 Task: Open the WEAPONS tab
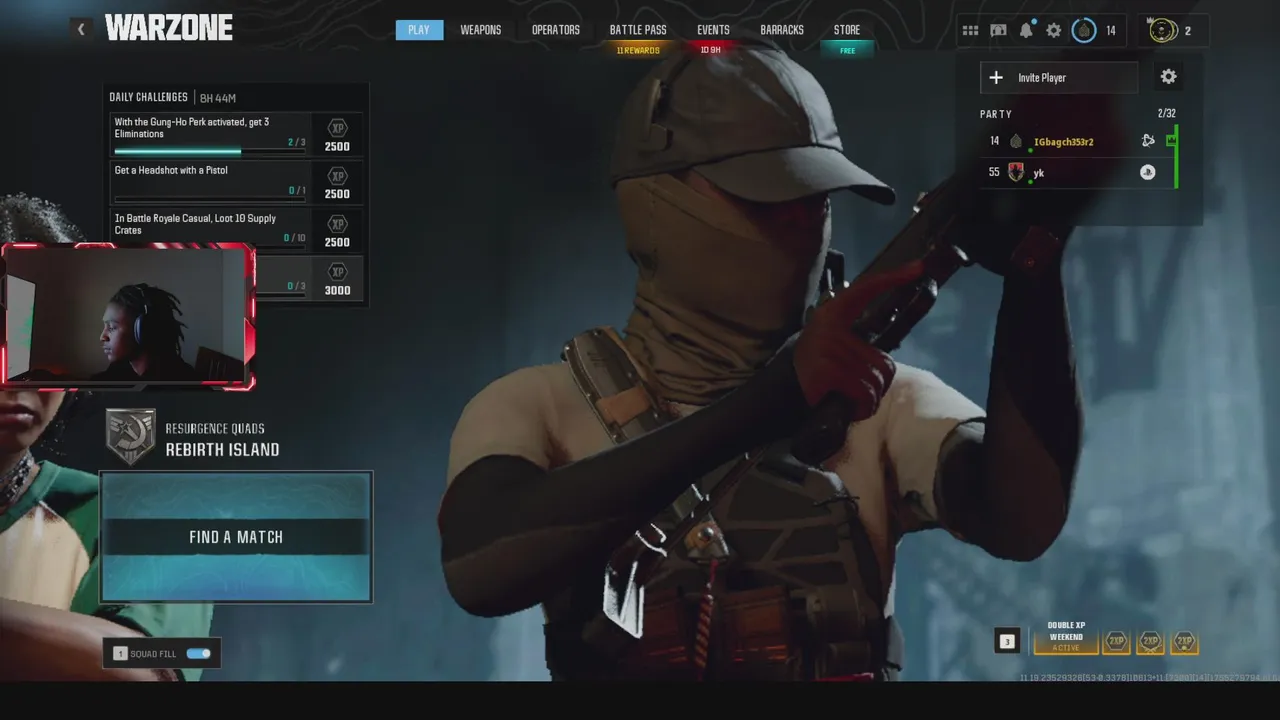click(481, 30)
